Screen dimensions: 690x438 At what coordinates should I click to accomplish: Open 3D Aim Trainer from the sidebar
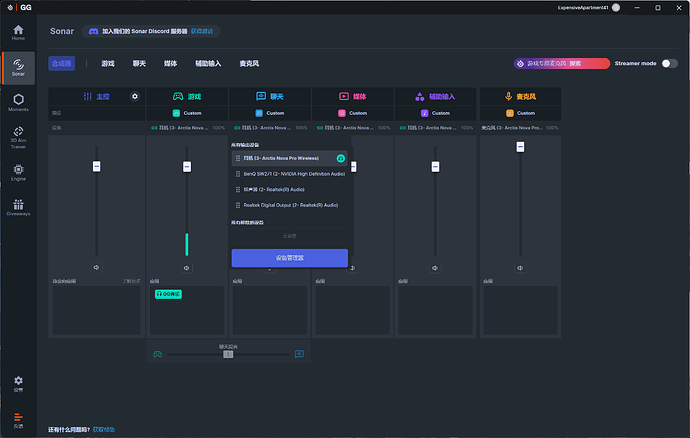point(18,134)
